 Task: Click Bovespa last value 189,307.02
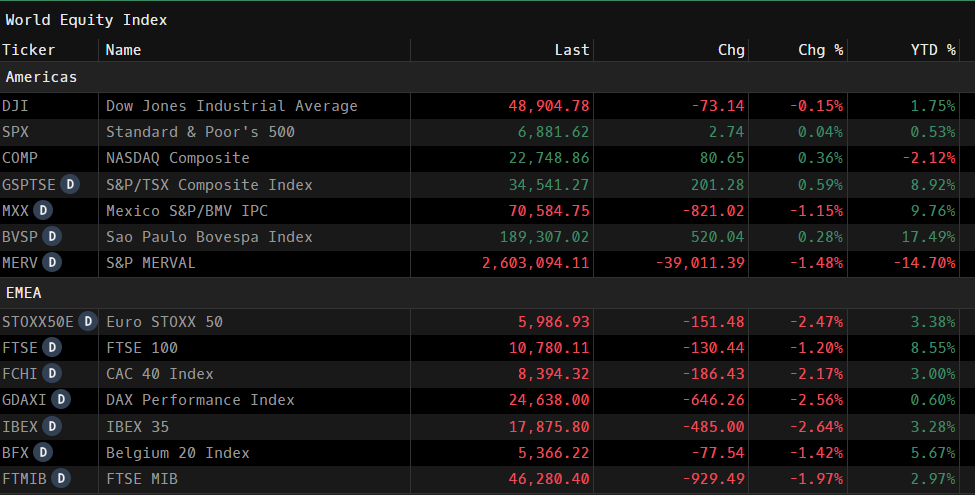(x=545, y=237)
